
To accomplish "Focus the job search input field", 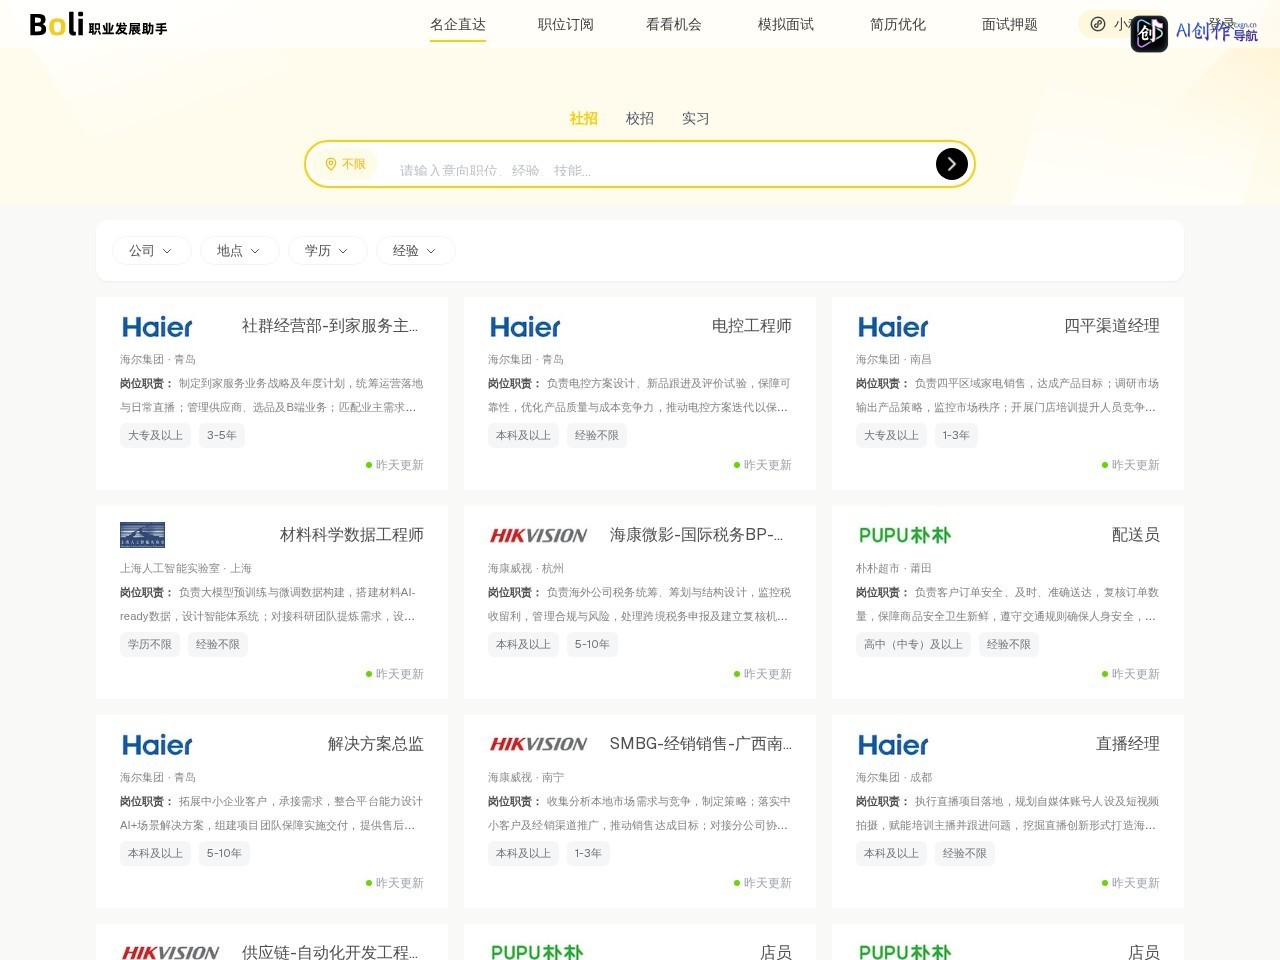I will [660, 170].
